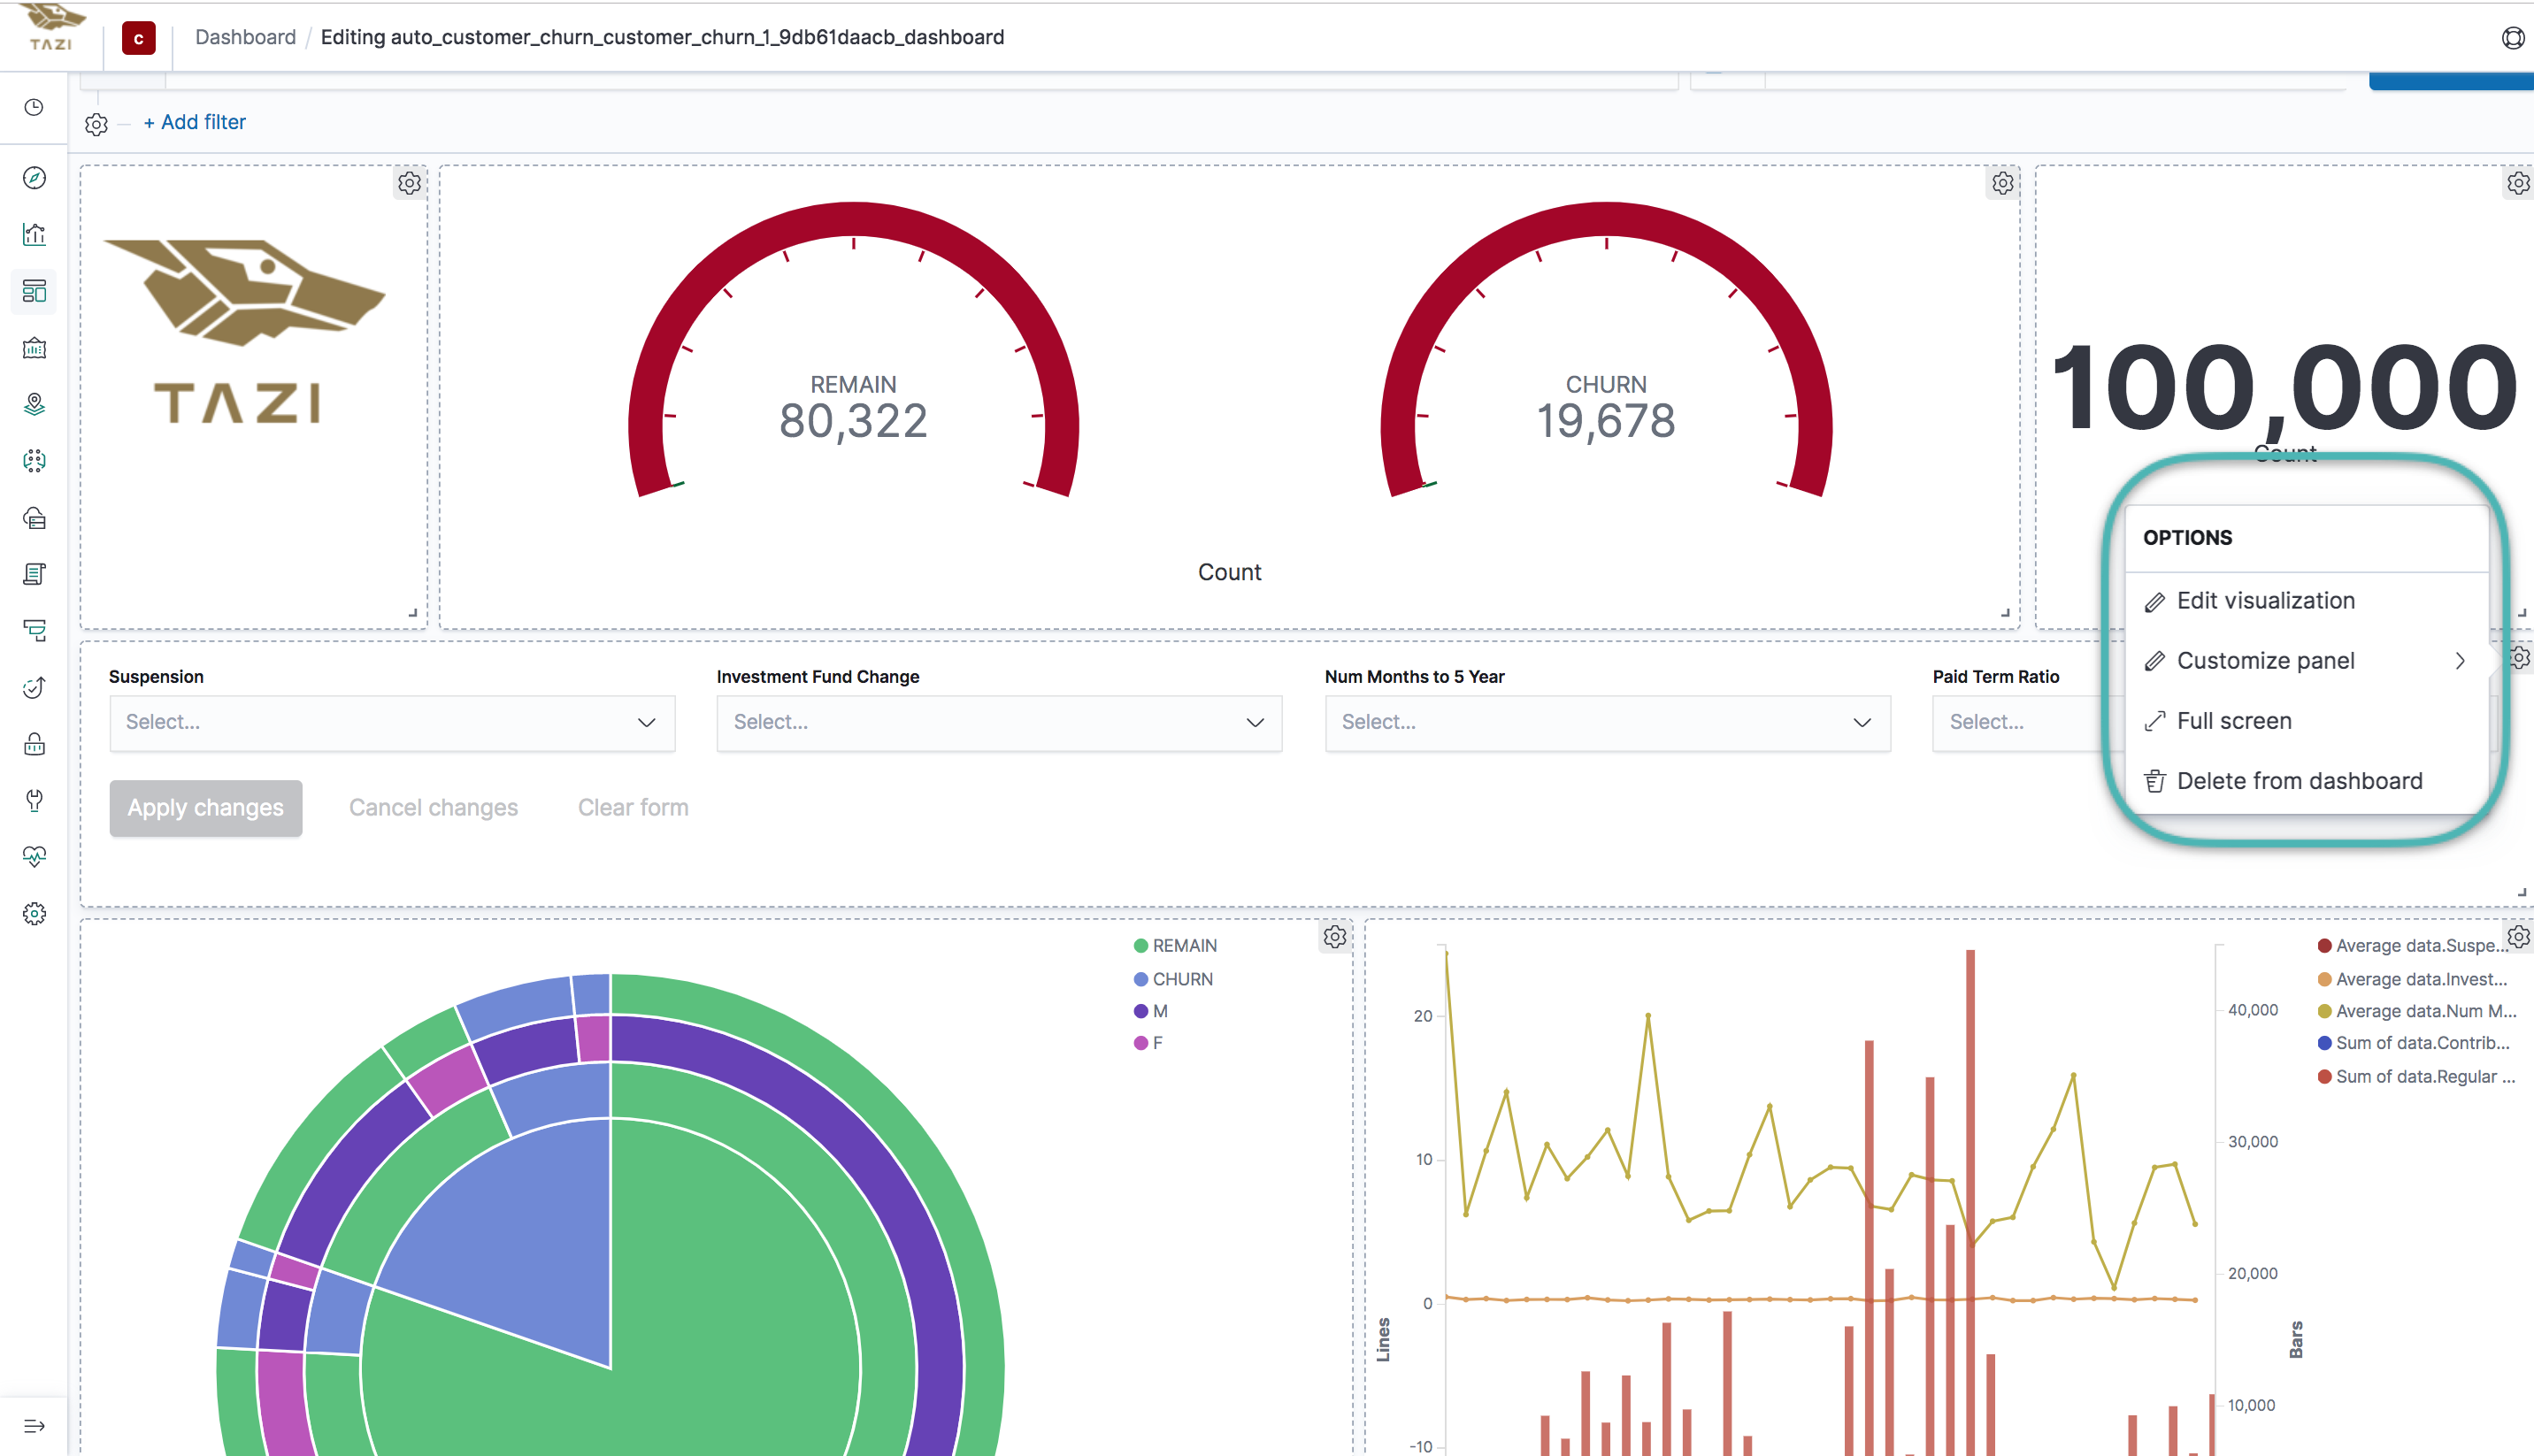Image resolution: width=2534 pixels, height=1456 pixels.
Task: Open the Investment Fund Change dropdown
Action: point(999,722)
